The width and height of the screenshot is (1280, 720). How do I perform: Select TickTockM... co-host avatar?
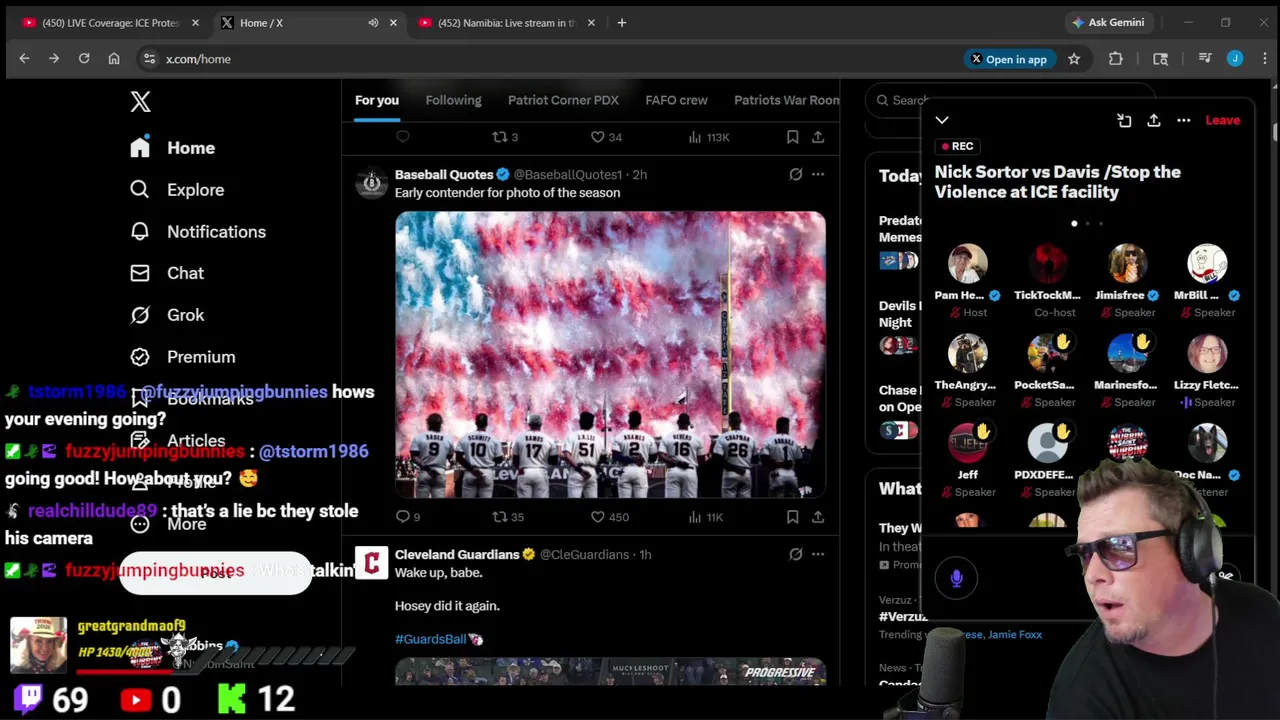tap(1047, 264)
